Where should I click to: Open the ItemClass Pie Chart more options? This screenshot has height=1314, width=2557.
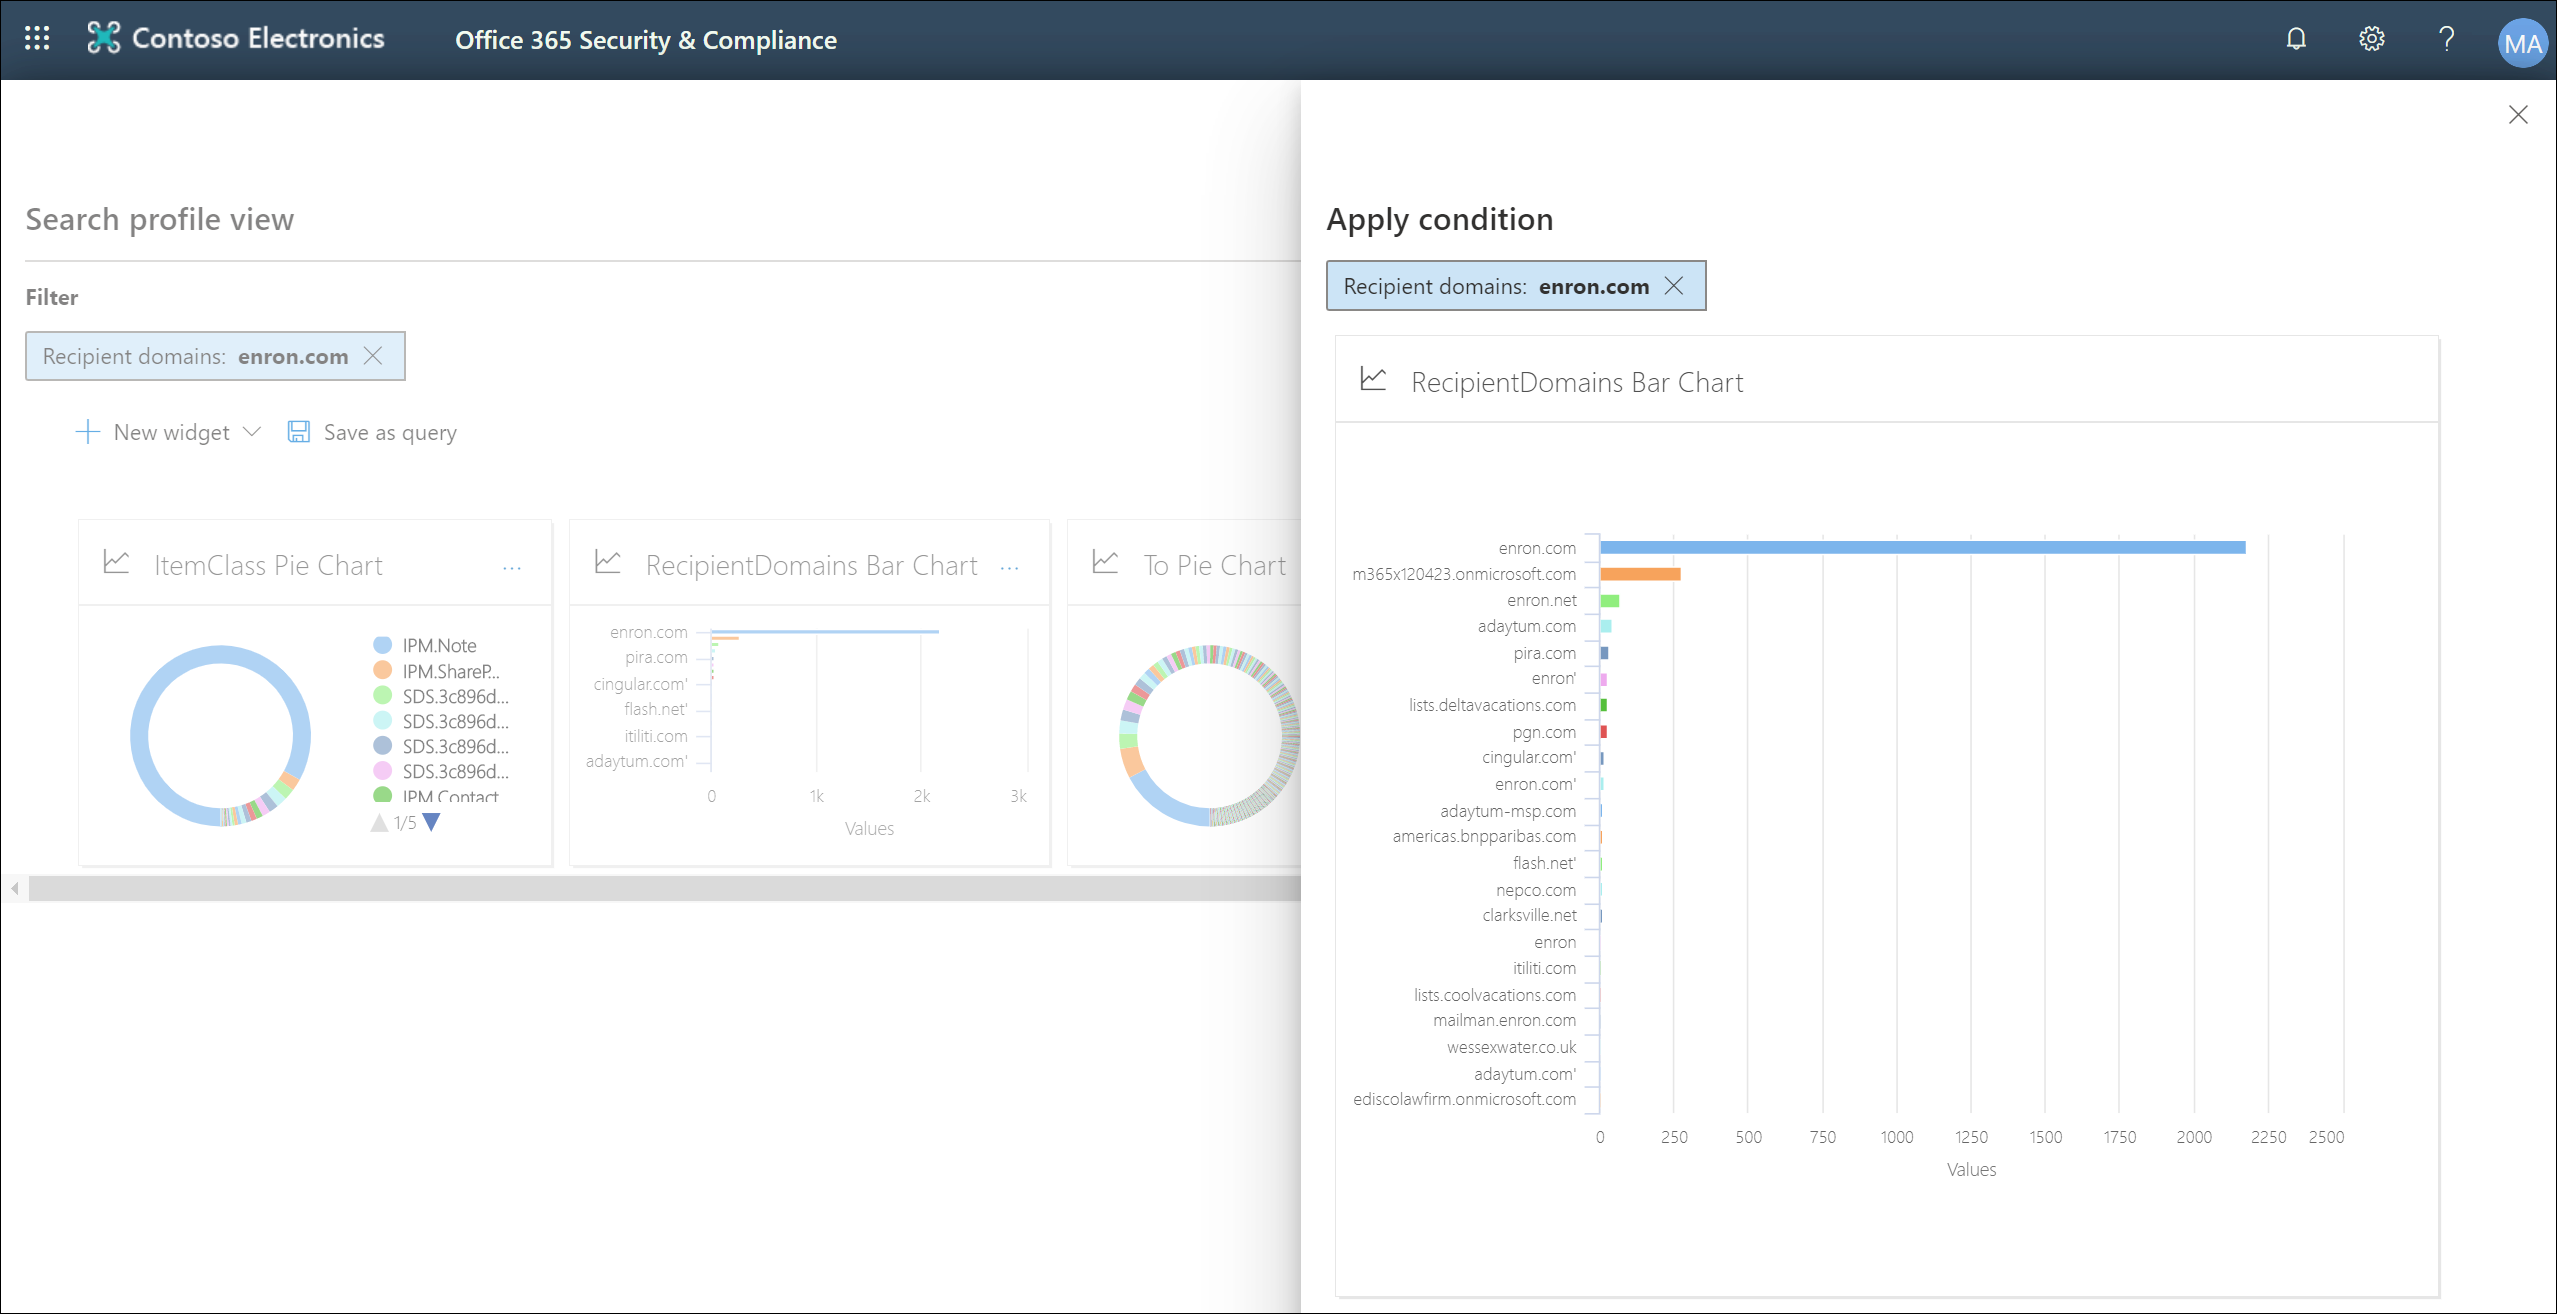tap(512, 568)
